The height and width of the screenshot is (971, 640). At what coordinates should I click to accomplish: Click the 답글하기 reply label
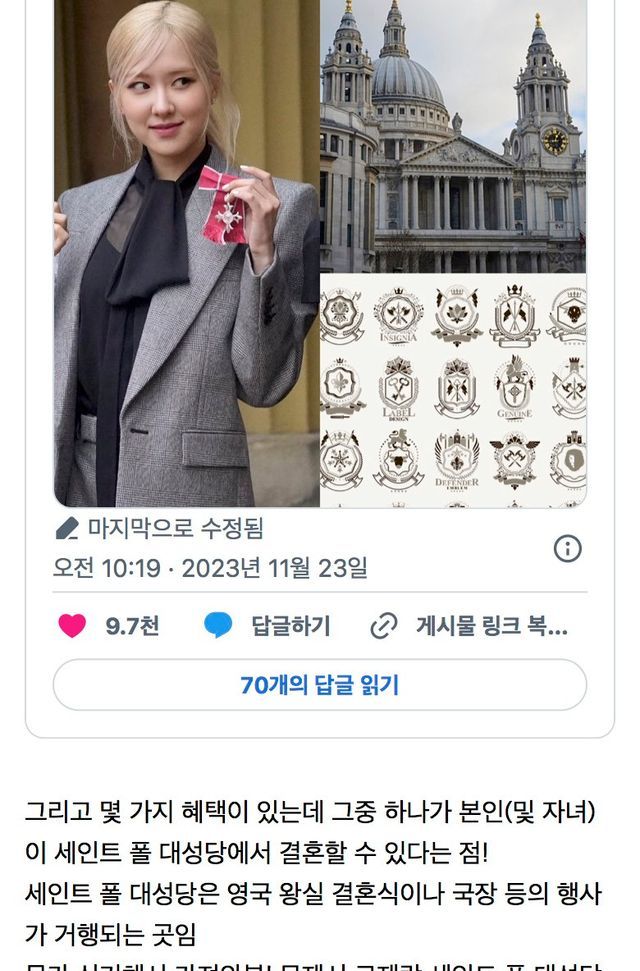[x=291, y=626]
